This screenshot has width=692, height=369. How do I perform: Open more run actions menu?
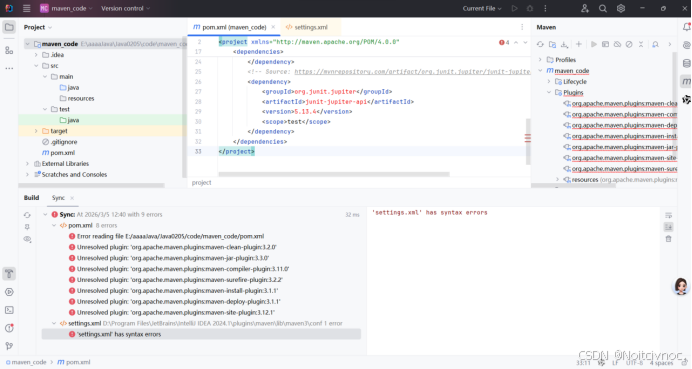point(545,8)
